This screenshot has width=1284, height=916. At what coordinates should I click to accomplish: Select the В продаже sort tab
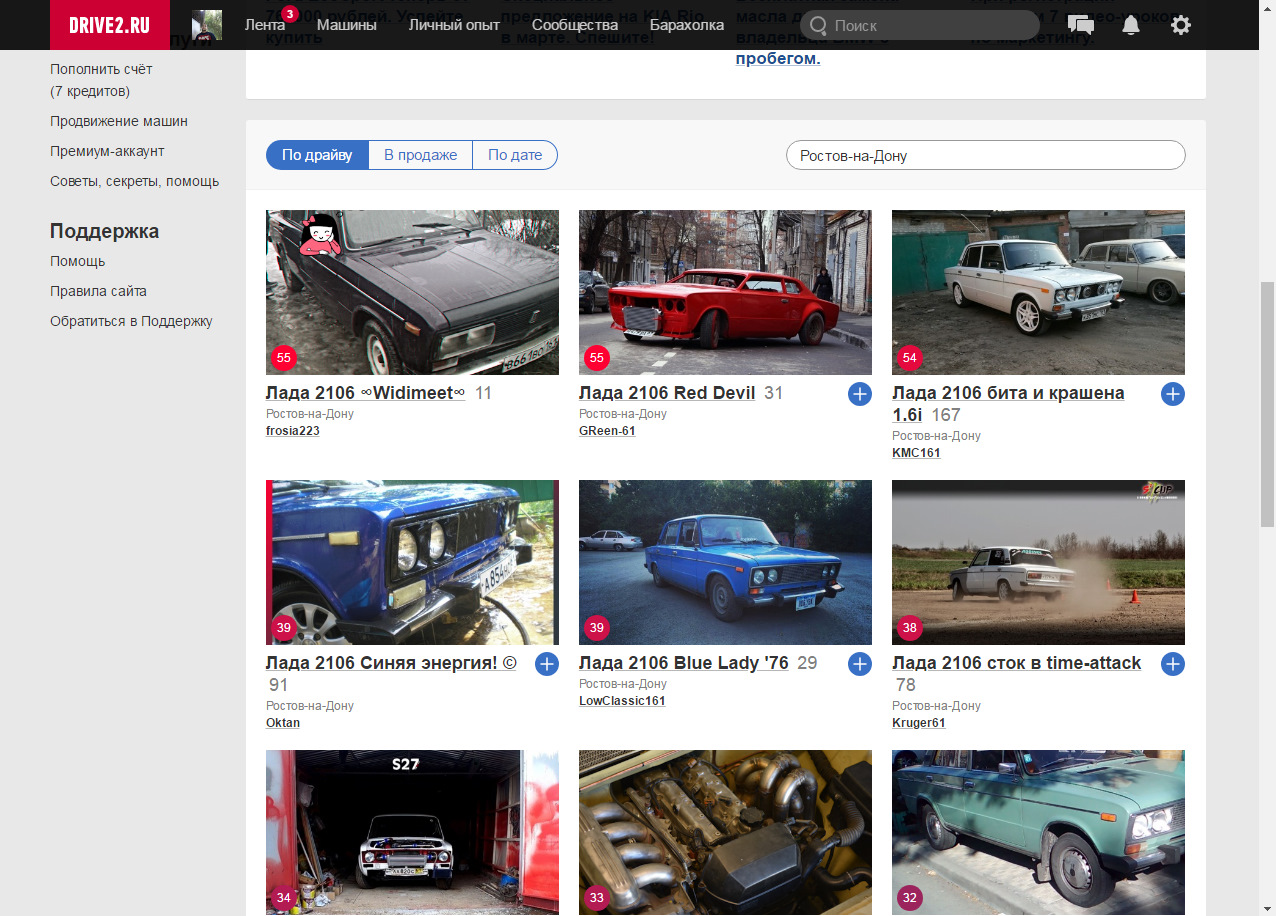click(x=420, y=155)
